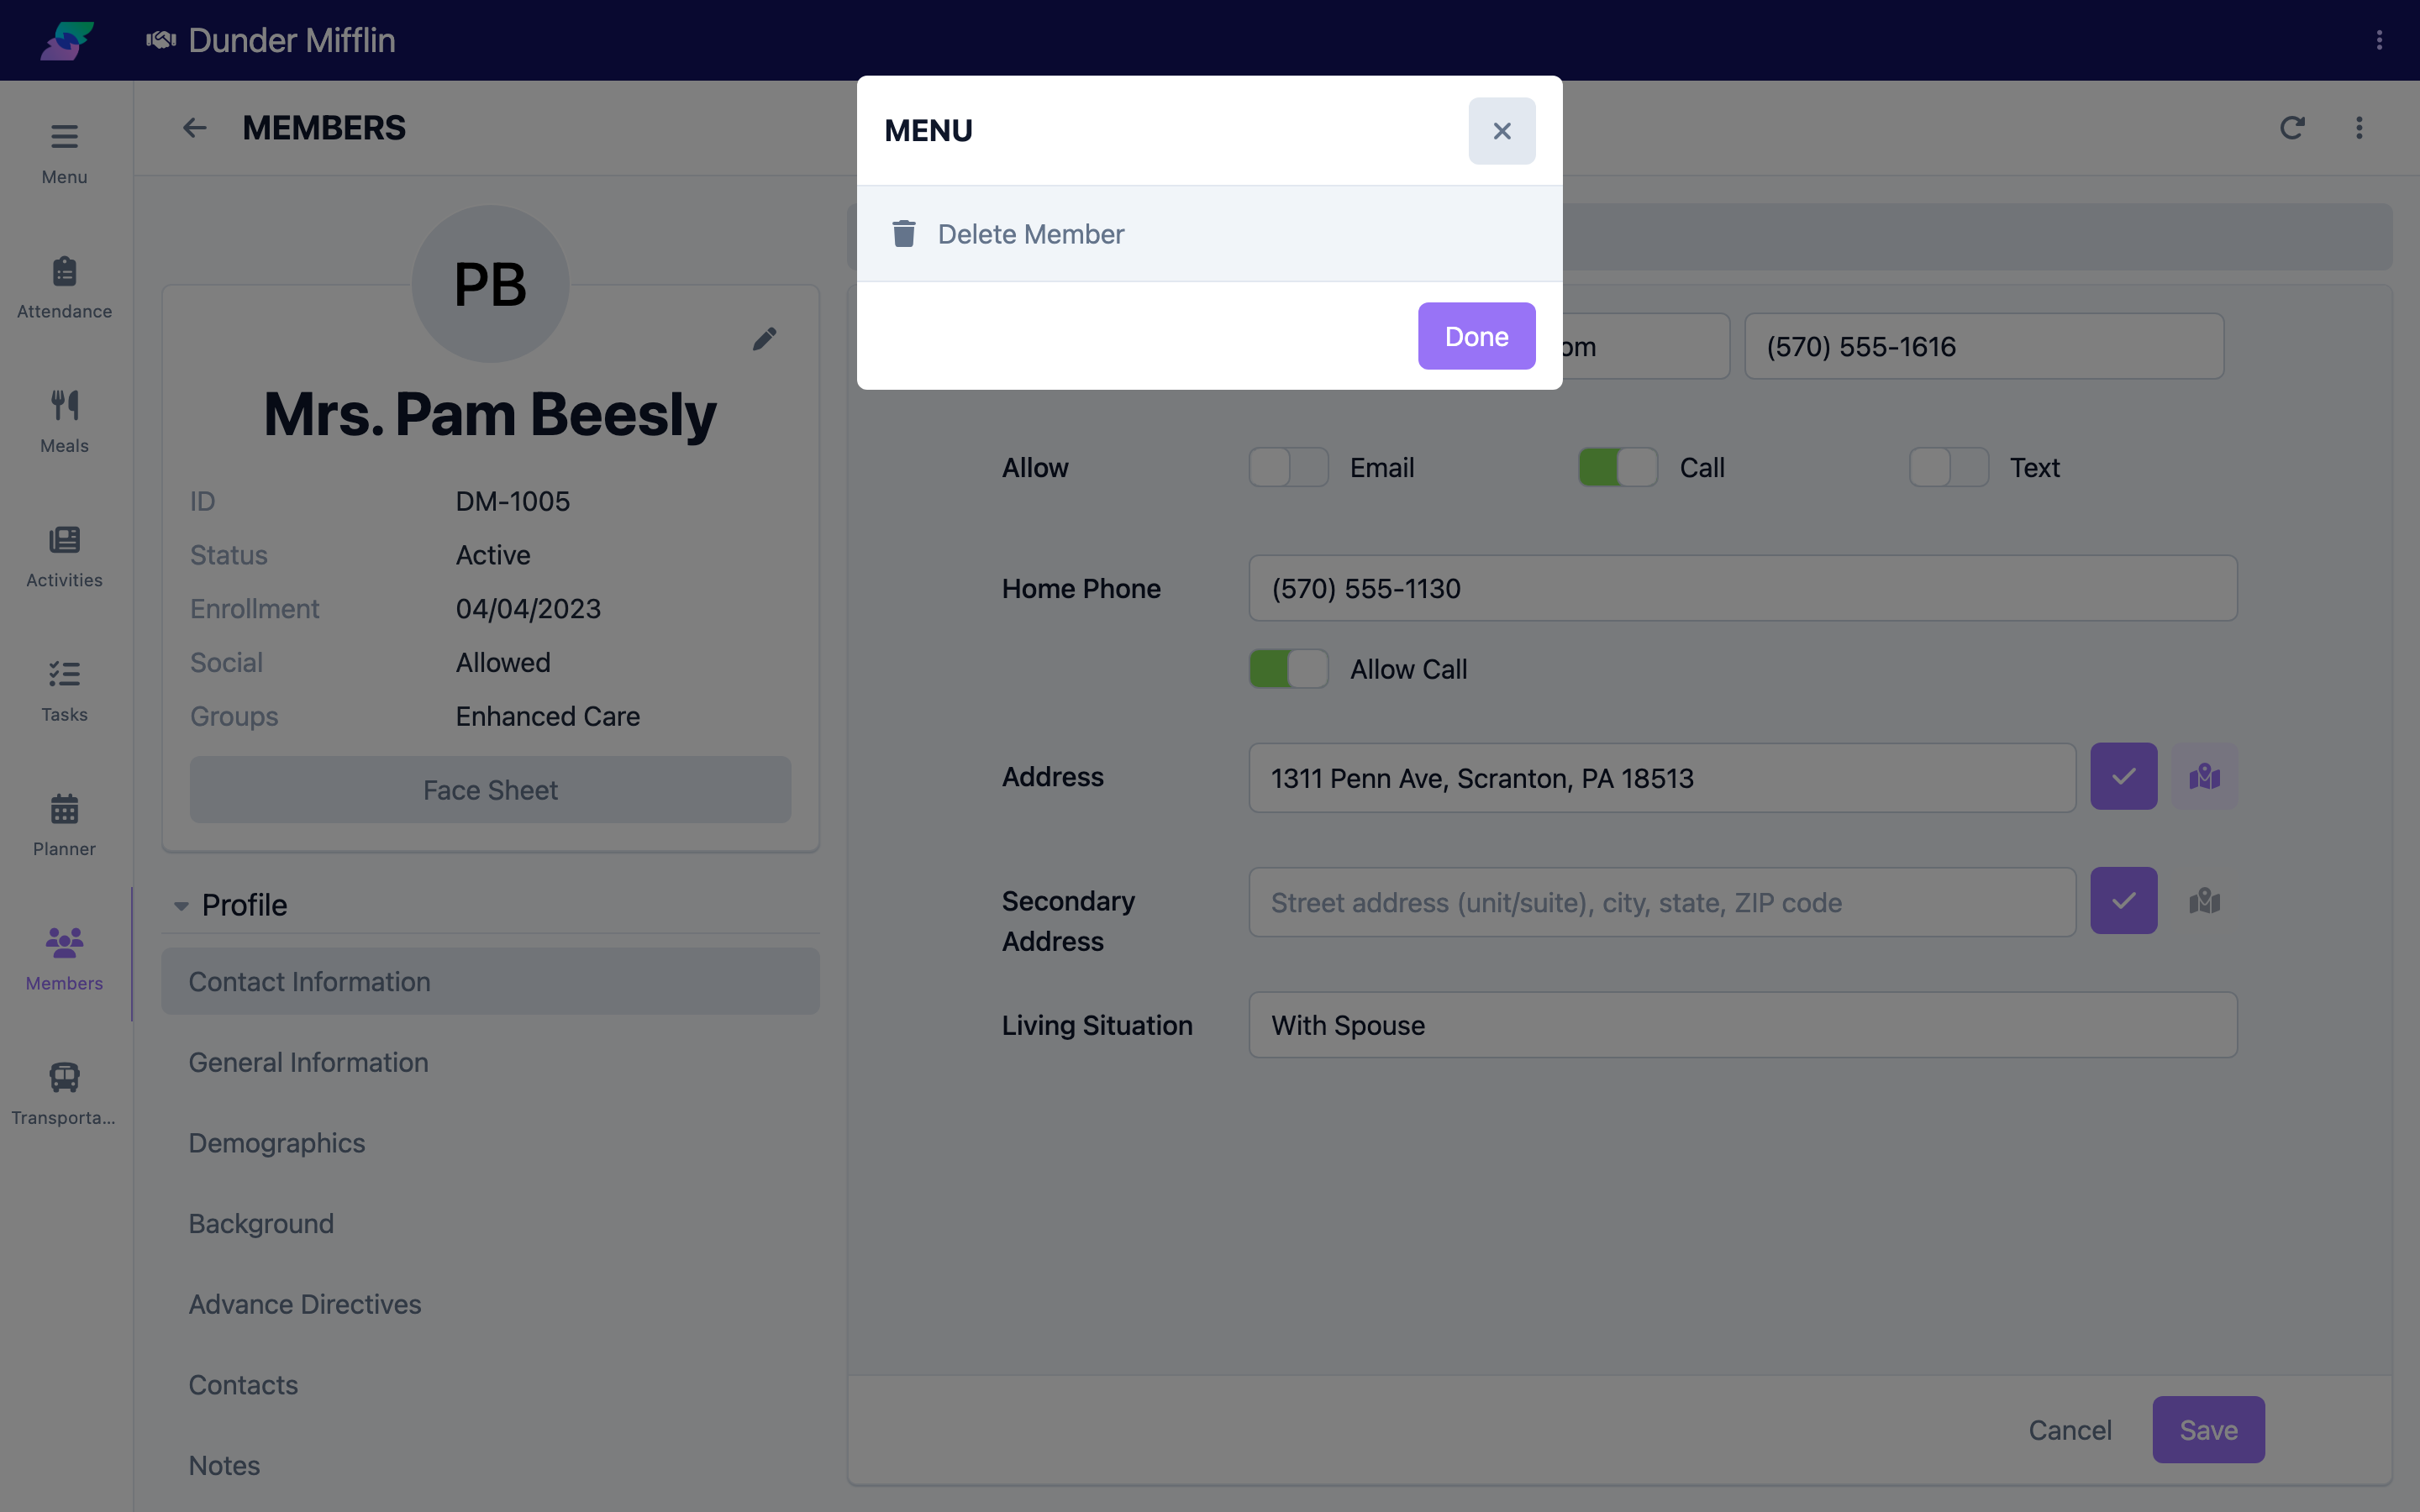Select Members people icon
2420x1512 pixels.
64,943
